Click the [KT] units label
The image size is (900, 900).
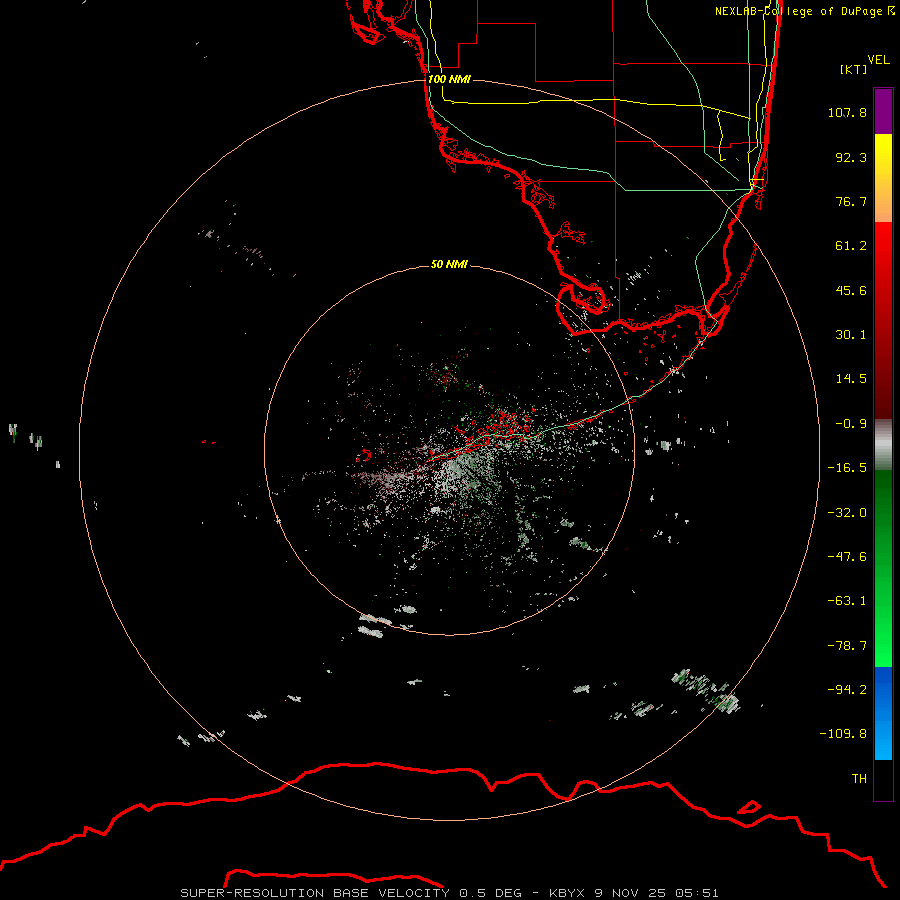(853, 69)
